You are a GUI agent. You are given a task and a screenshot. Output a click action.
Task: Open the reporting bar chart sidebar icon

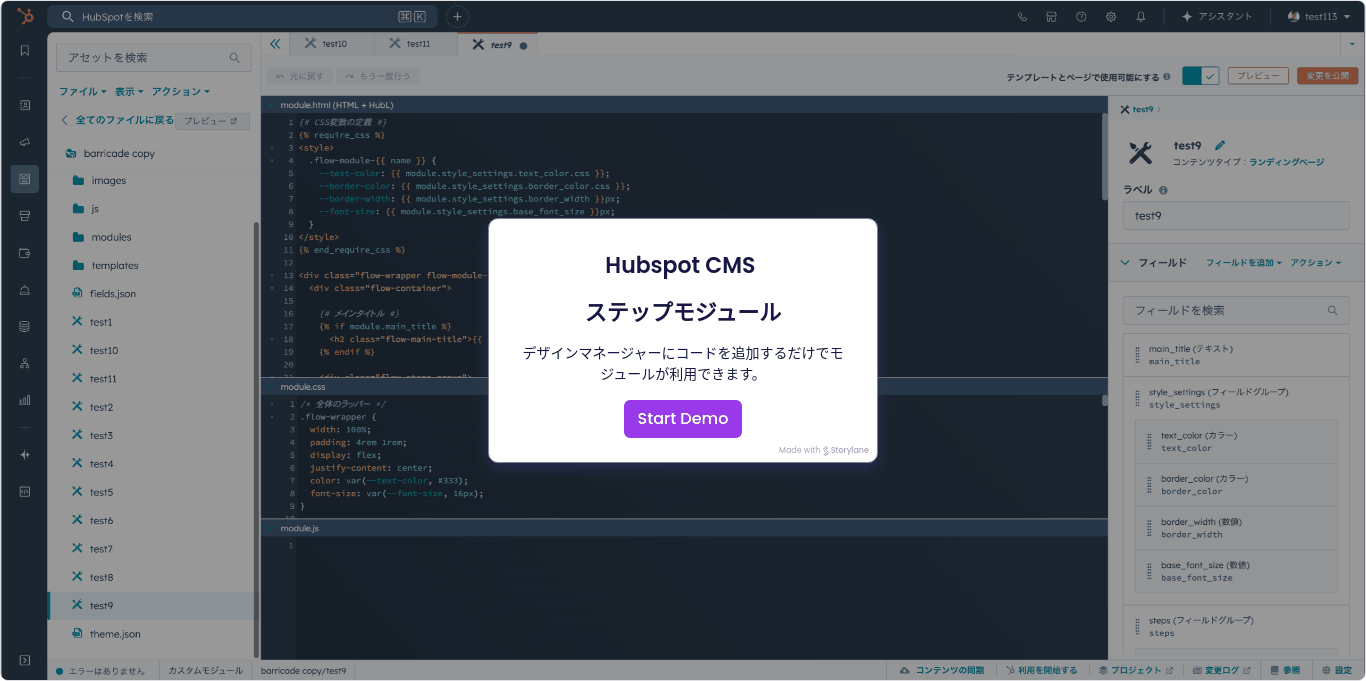tap(24, 400)
